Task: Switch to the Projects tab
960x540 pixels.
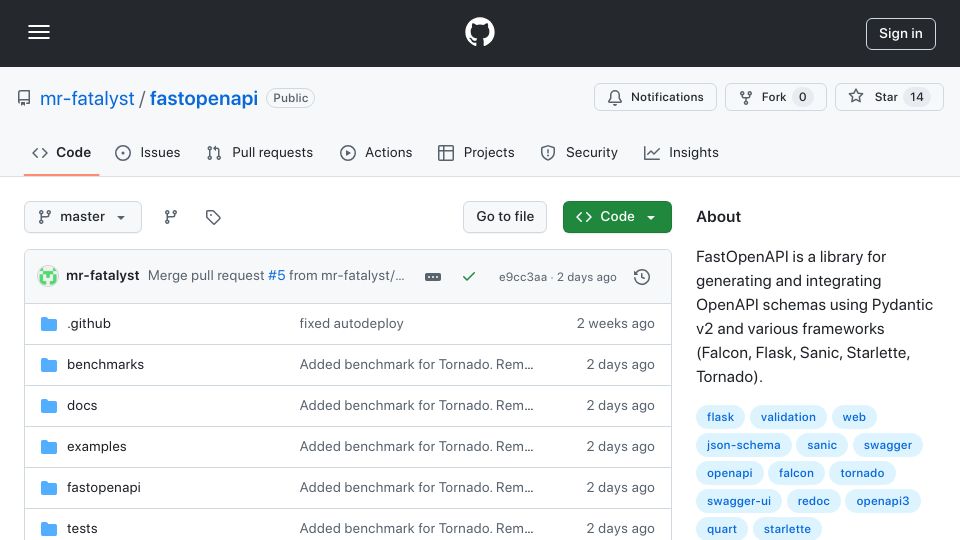Action: click(476, 152)
